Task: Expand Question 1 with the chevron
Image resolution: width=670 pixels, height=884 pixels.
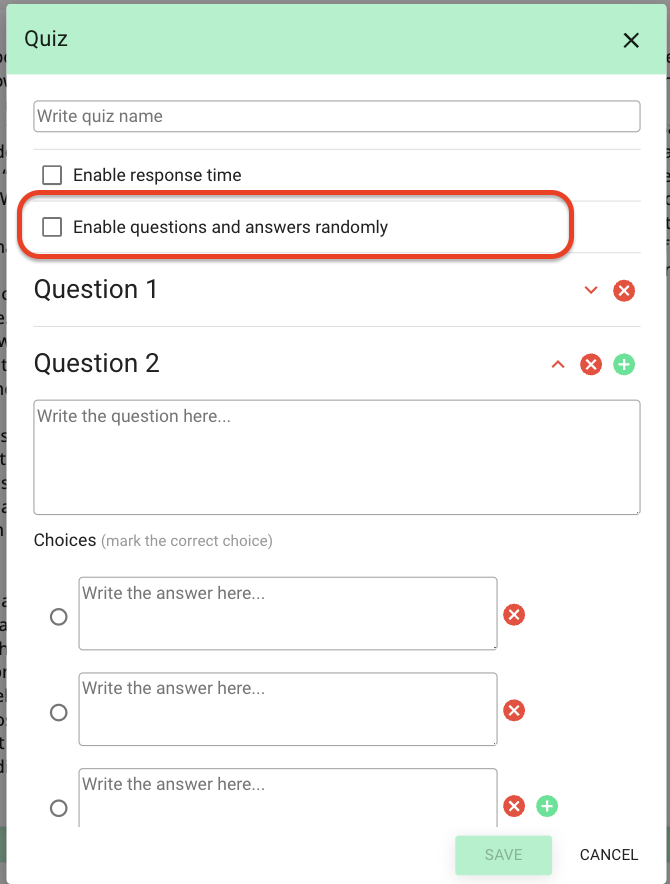Action: tap(591, 290)
